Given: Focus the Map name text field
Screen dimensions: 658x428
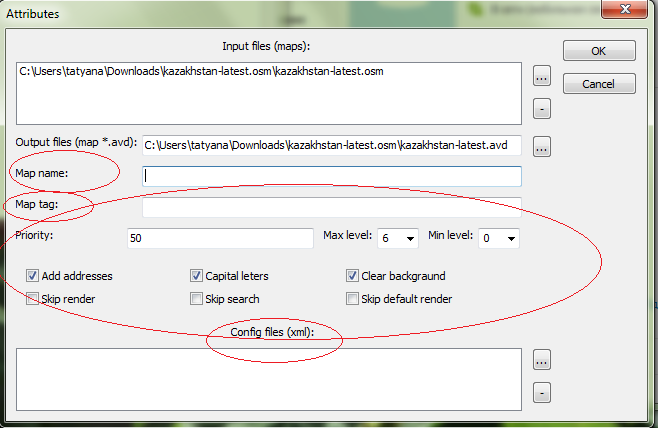Looking at the screenshot, I should [332, 176].
